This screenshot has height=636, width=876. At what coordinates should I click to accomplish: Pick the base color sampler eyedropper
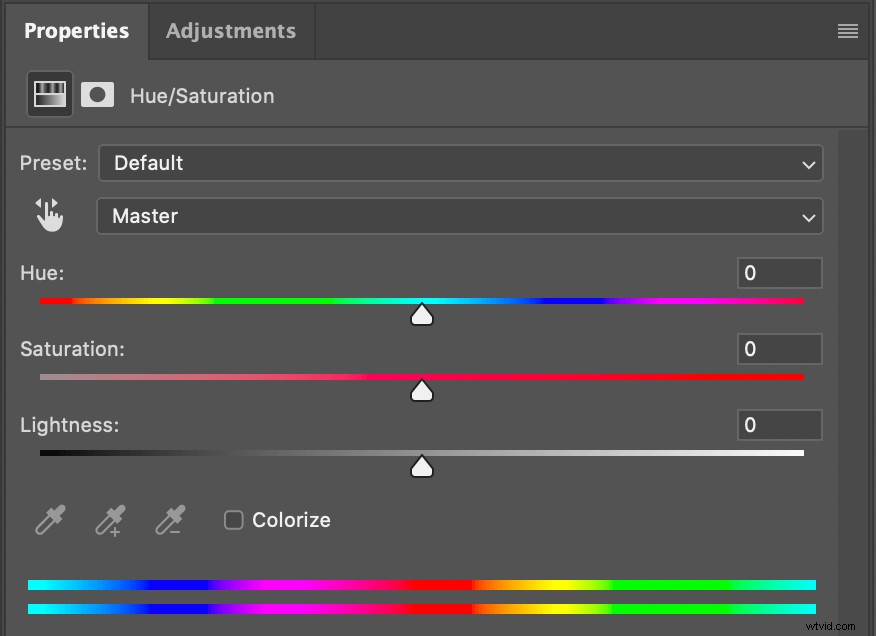49,519
